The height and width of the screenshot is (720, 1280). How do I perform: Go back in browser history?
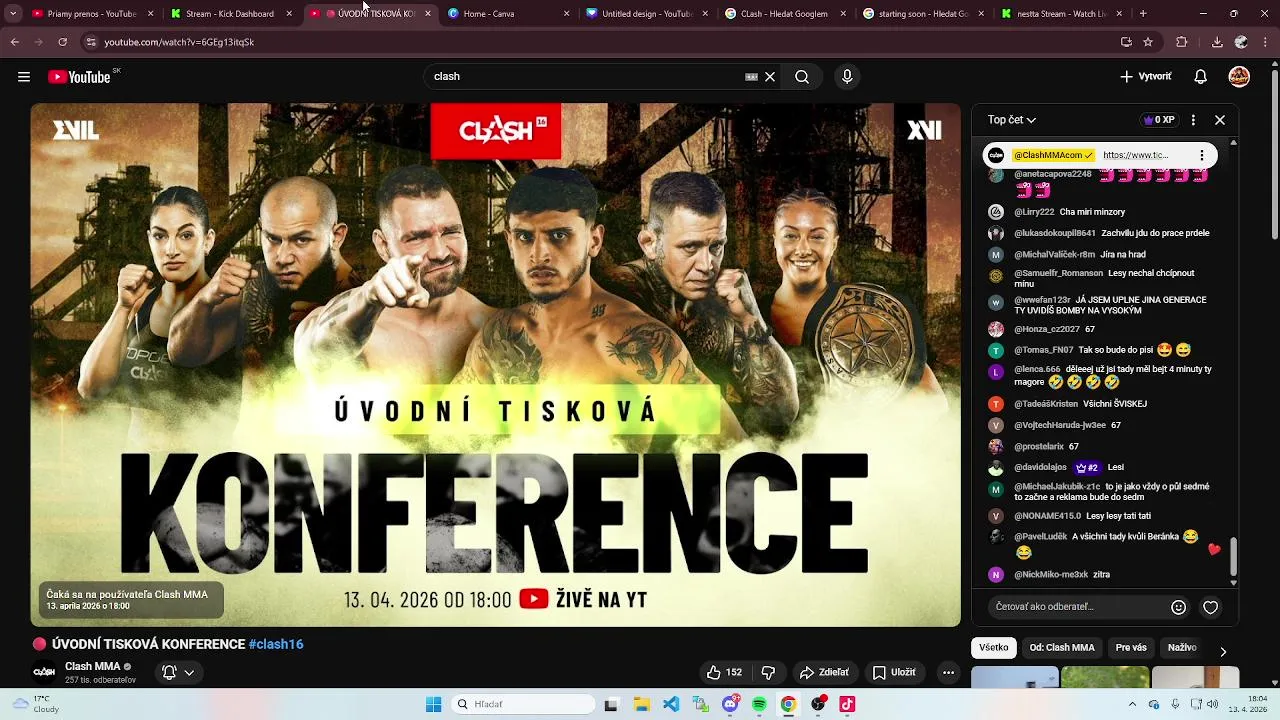point(14,42)
